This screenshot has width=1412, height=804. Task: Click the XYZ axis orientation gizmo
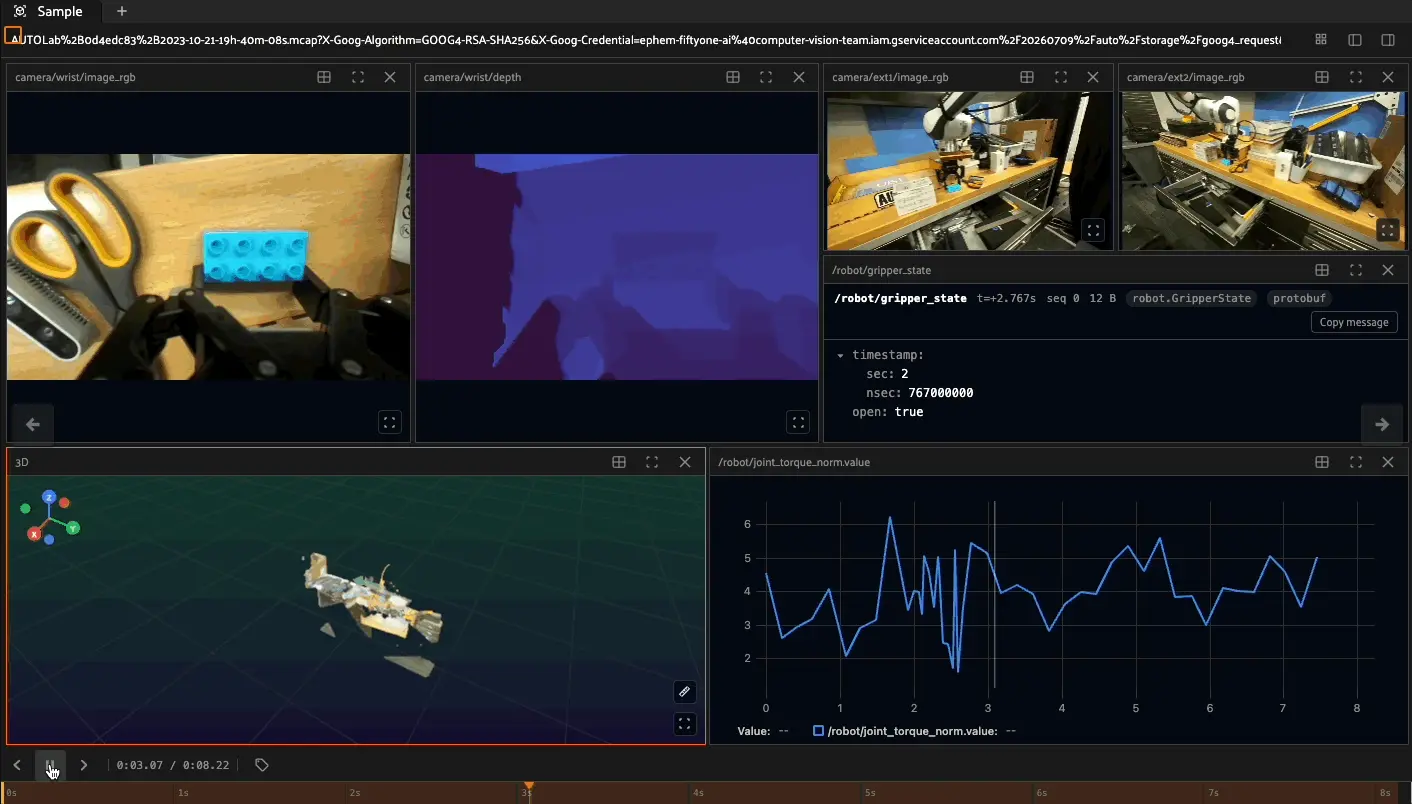[49, 516]
